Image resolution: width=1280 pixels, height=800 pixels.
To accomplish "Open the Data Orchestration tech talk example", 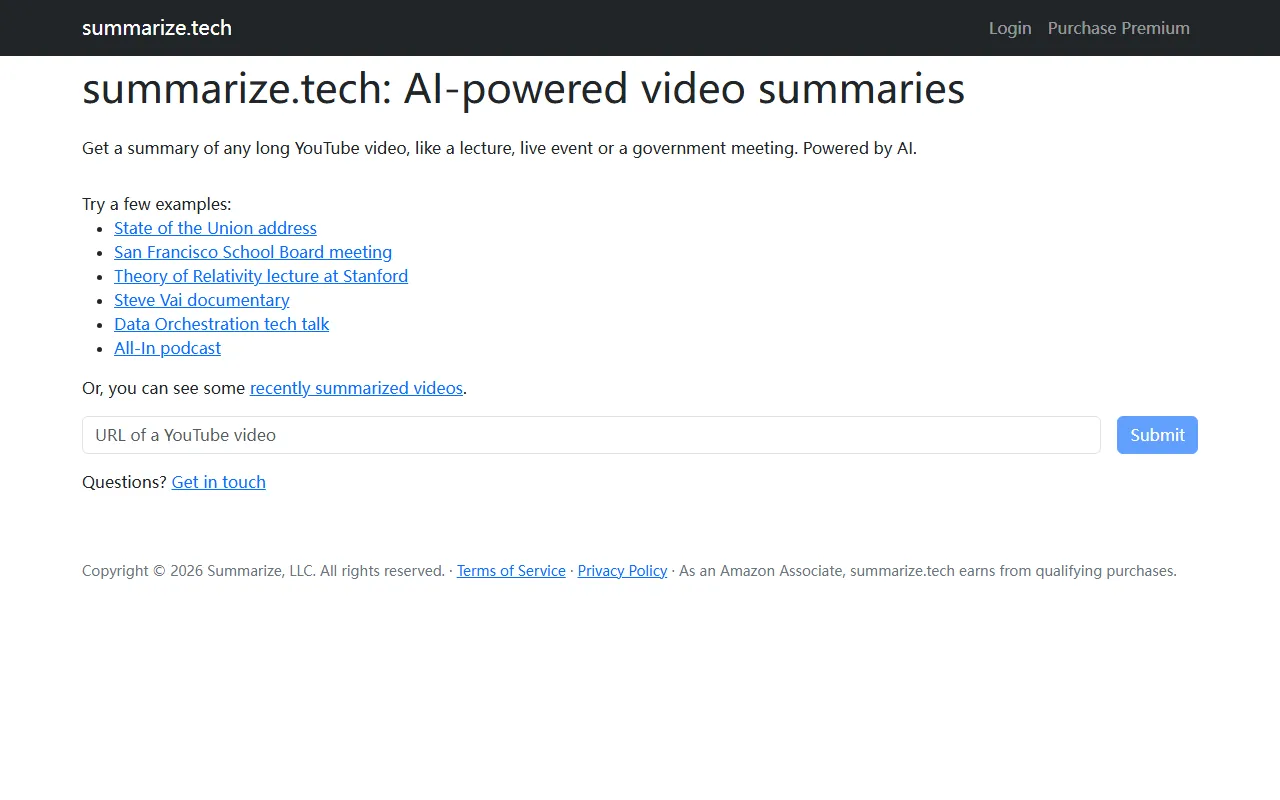I will (221, 324).
